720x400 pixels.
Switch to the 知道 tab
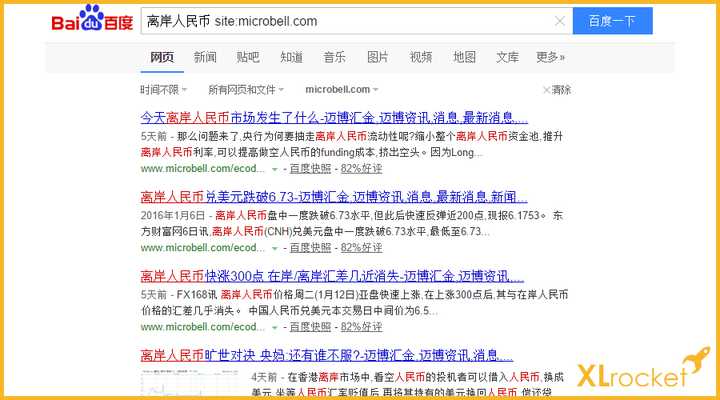pos(291,57)
